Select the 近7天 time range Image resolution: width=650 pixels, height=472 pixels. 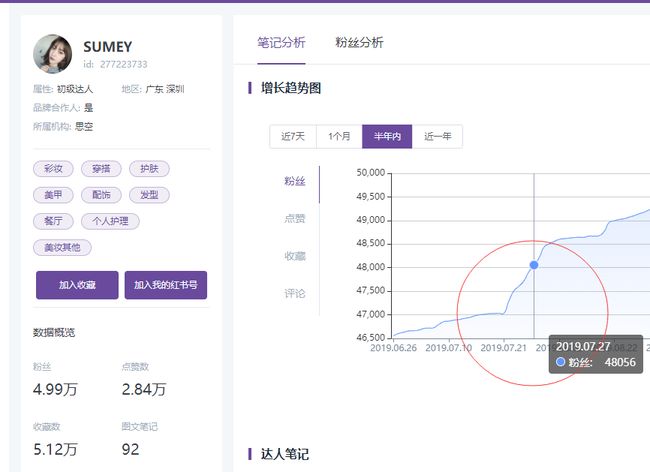[x=293, y=136]
